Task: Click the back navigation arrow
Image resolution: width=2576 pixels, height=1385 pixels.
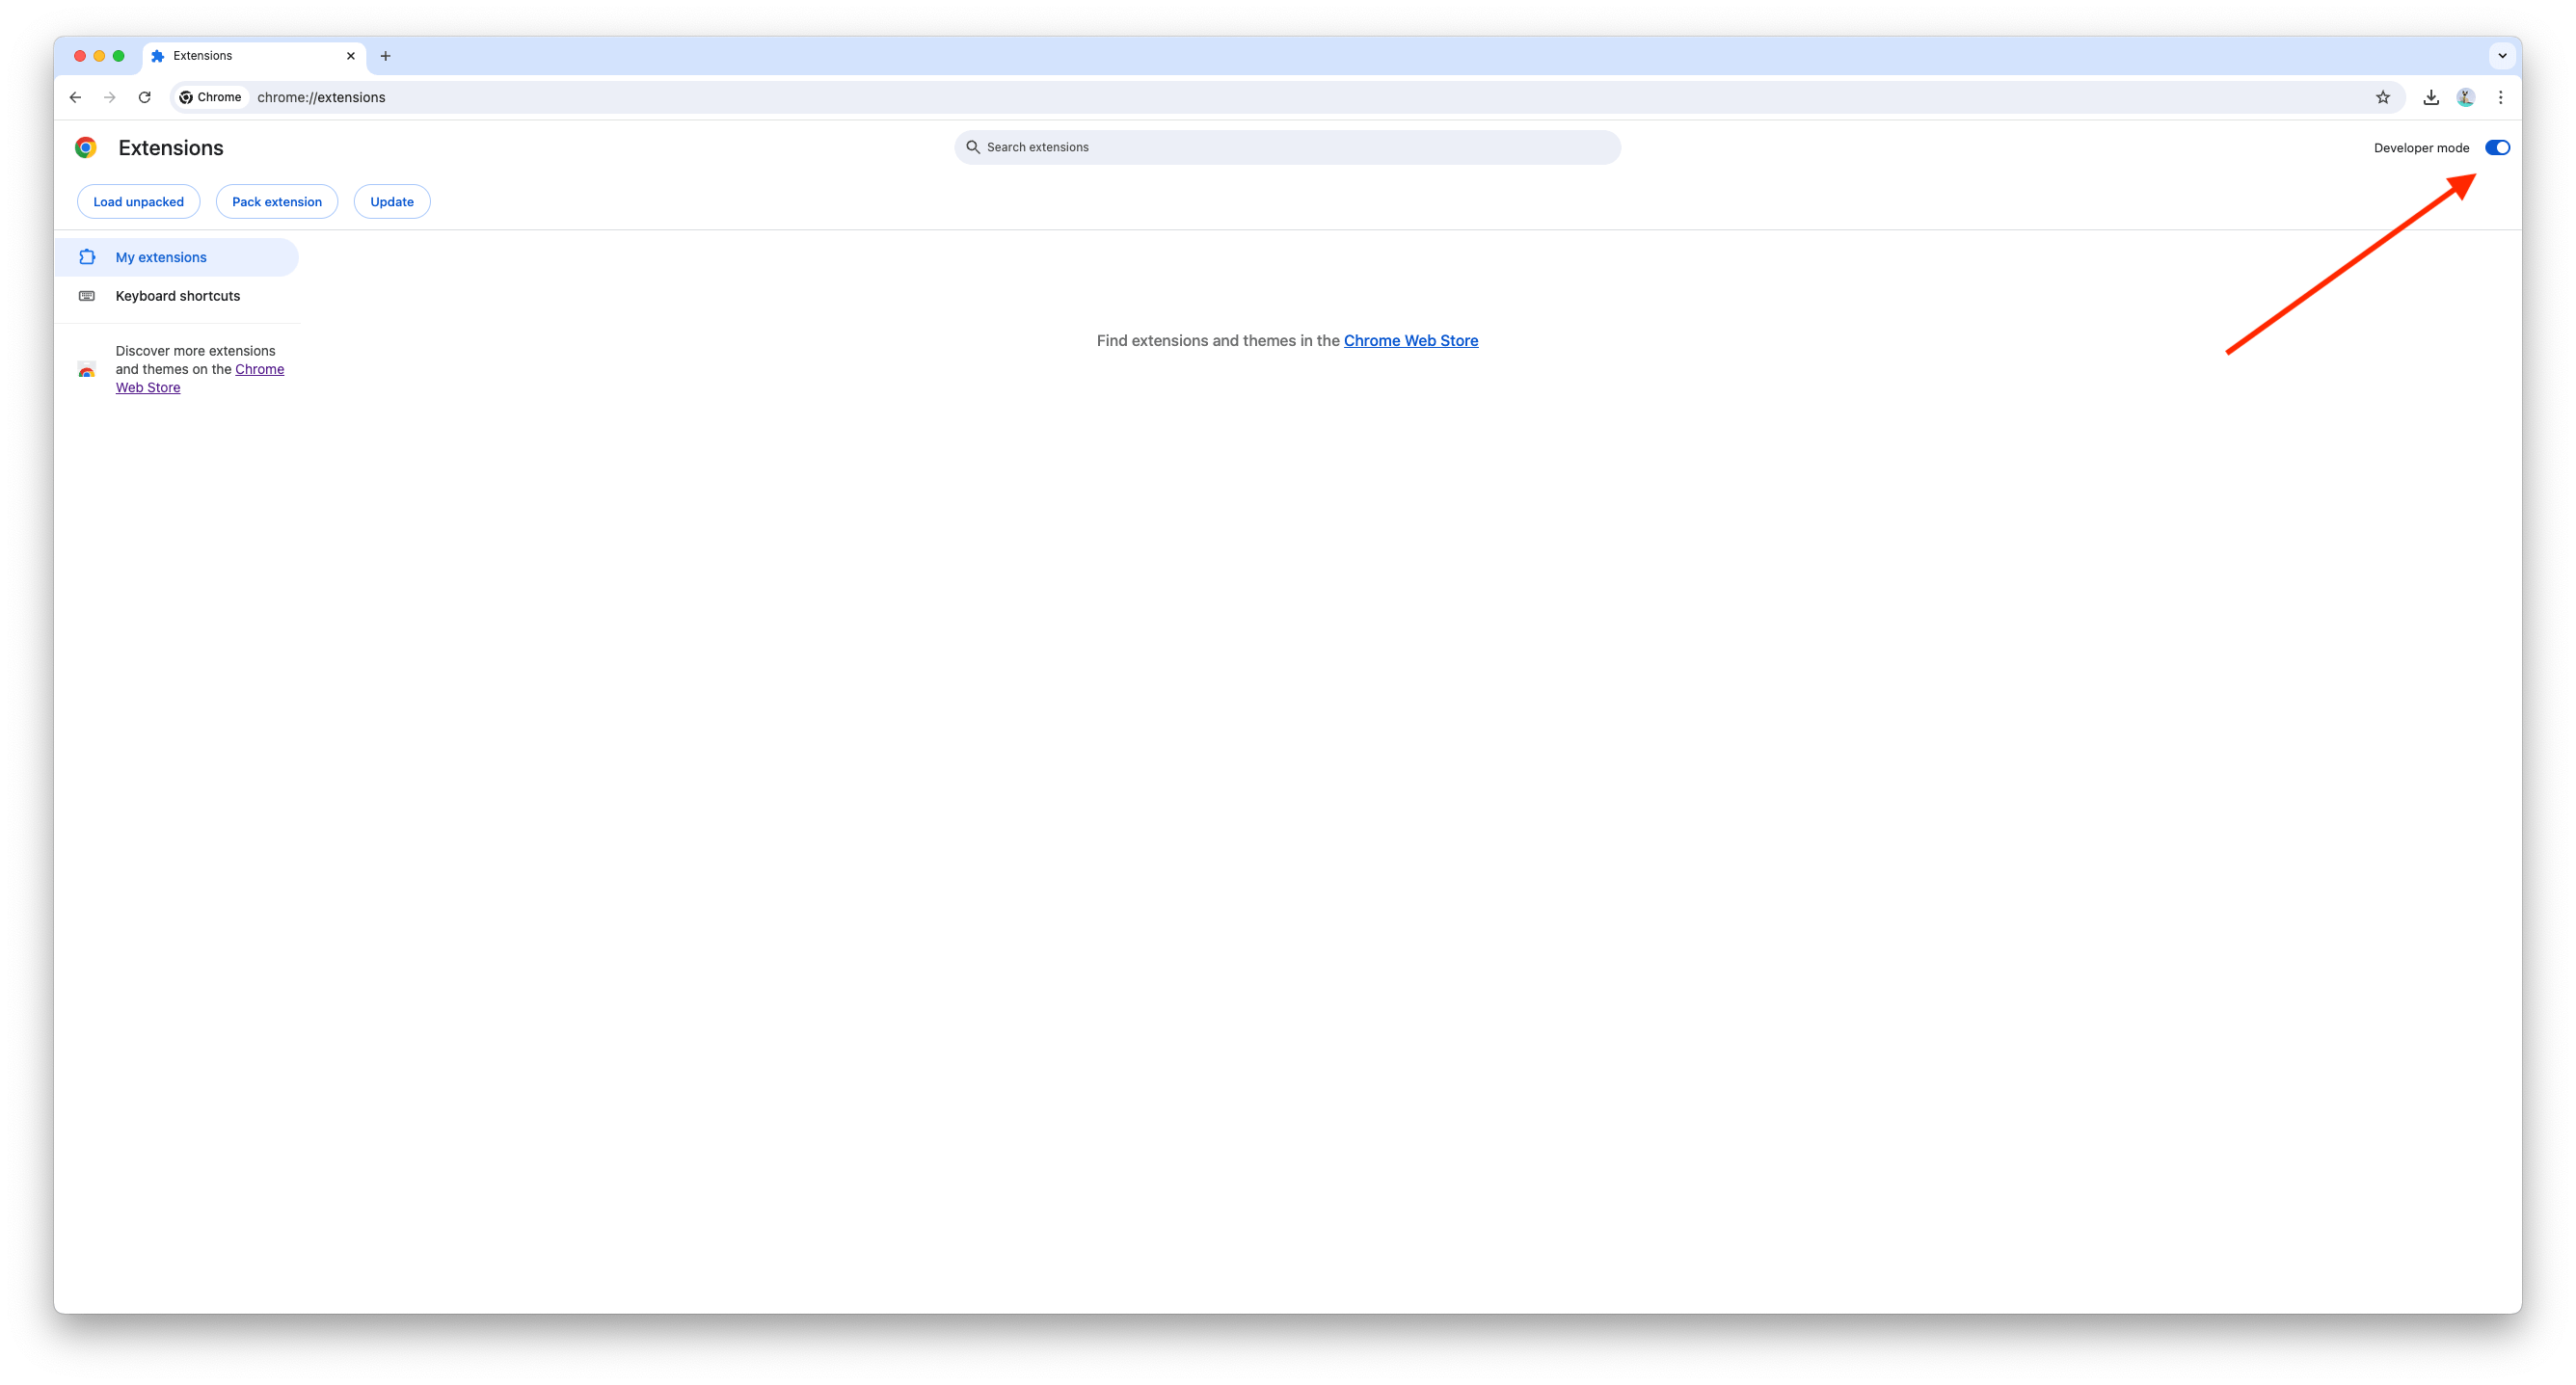Action: click(76, 97)
